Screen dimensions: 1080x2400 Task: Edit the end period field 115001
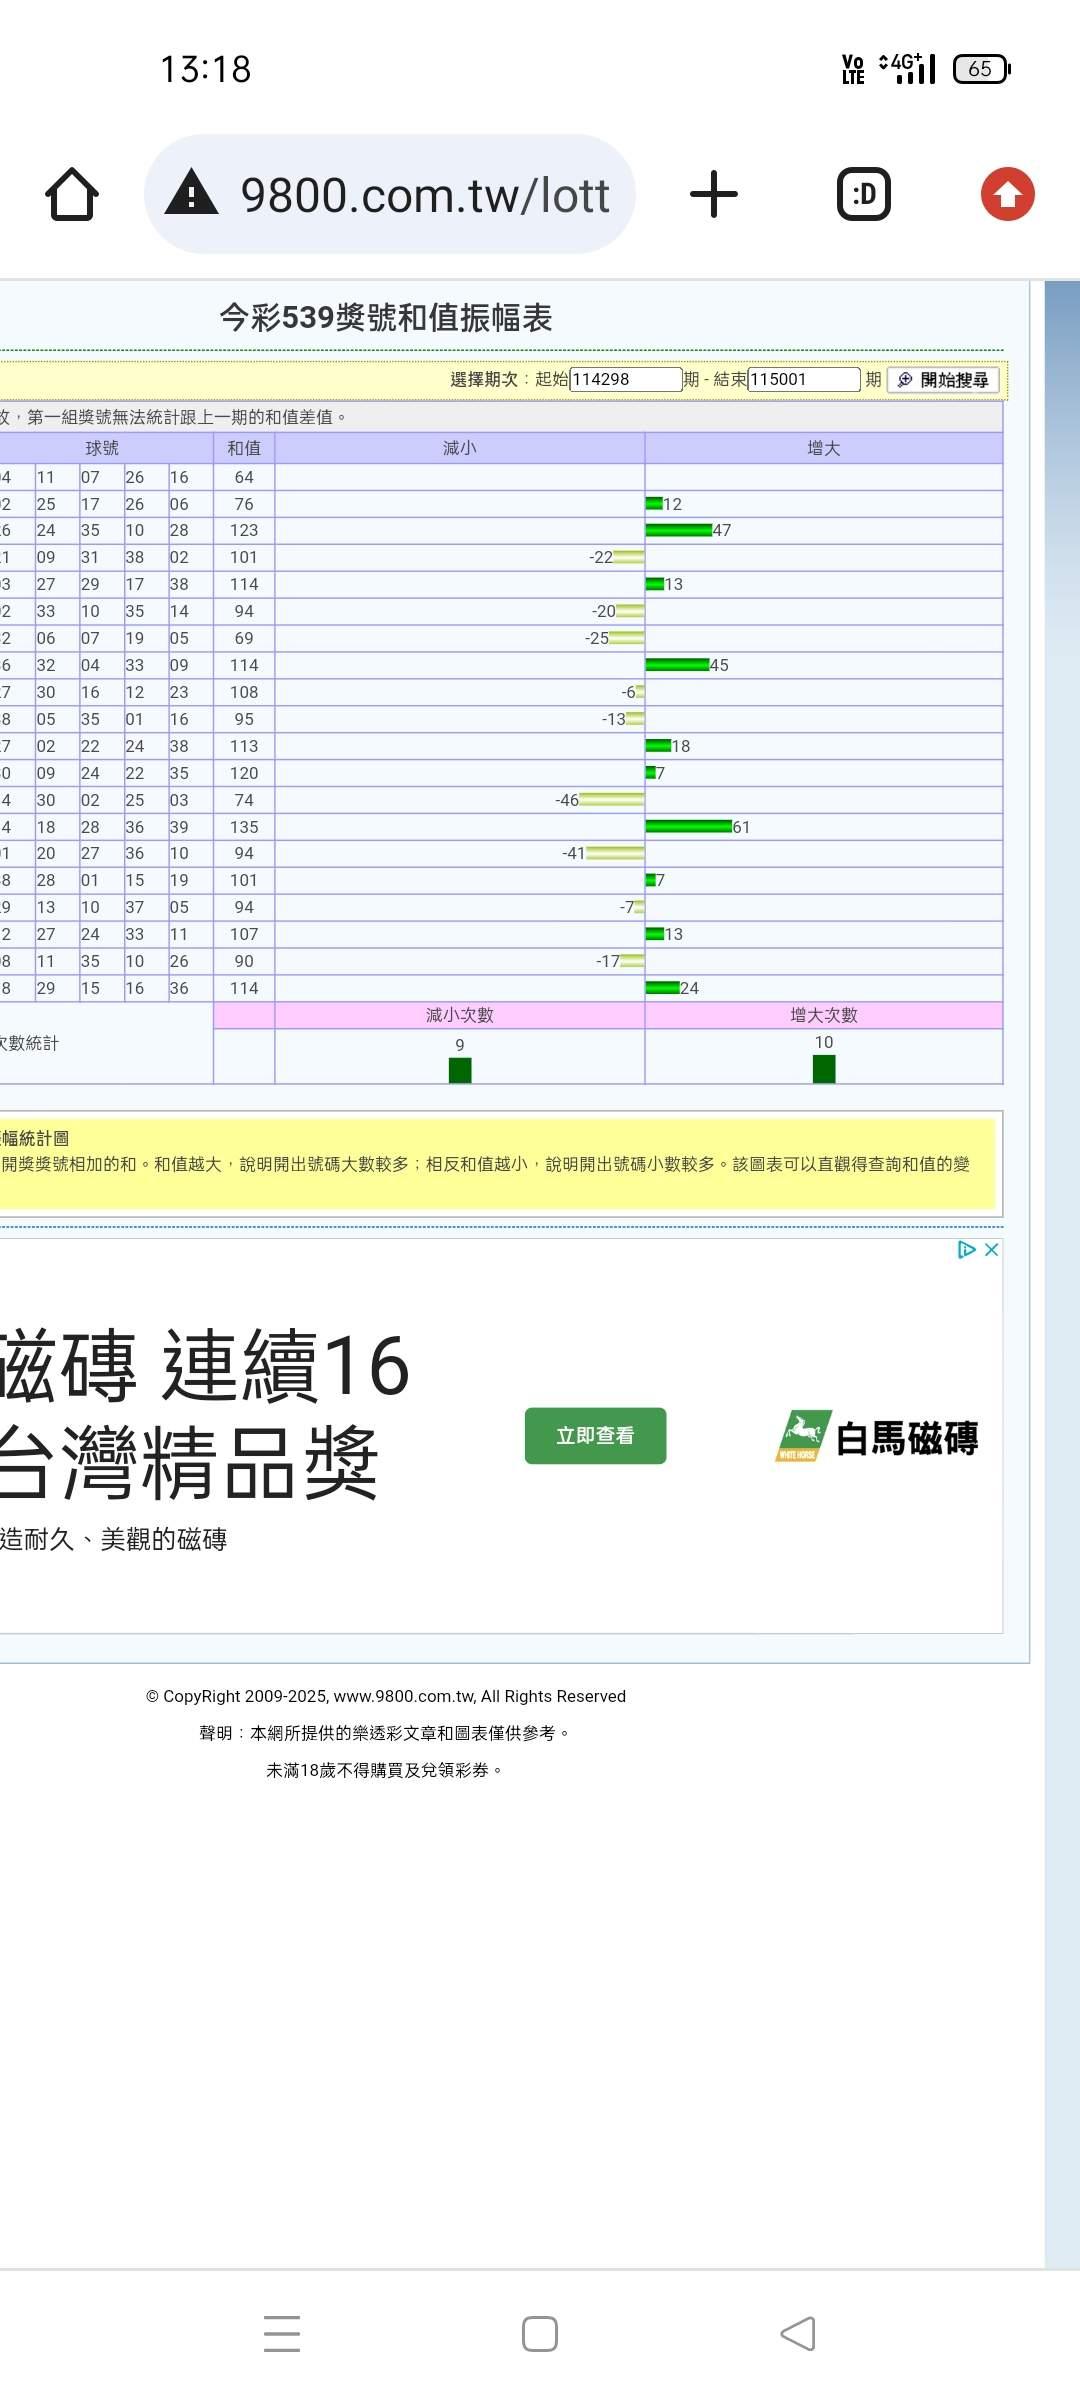click(x=803, y=380)
